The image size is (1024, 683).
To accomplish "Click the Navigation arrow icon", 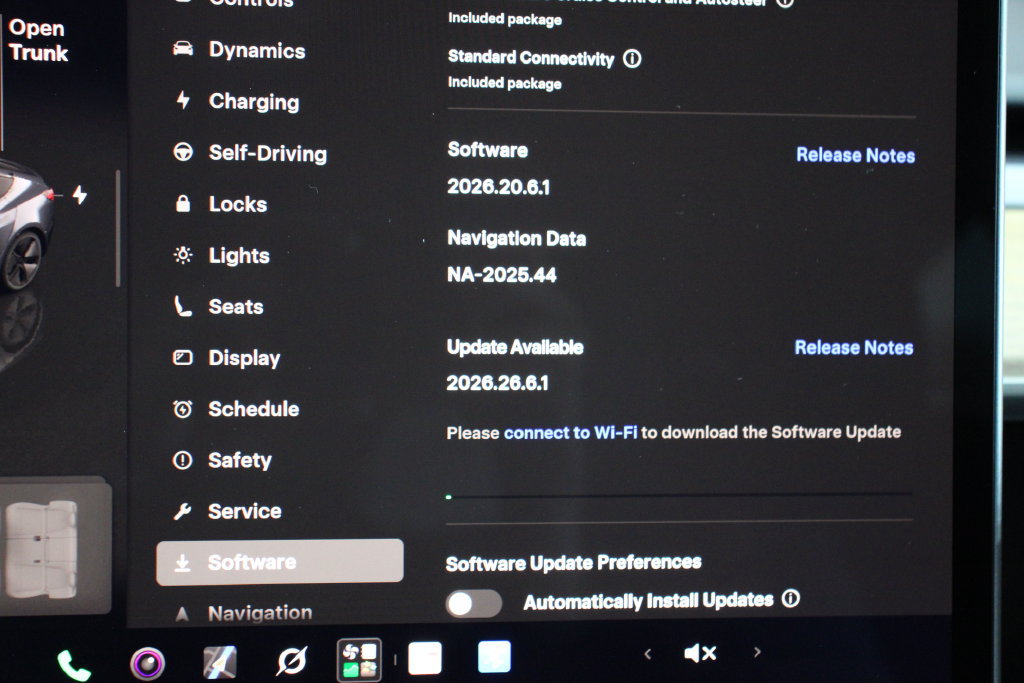I will 182,614.
